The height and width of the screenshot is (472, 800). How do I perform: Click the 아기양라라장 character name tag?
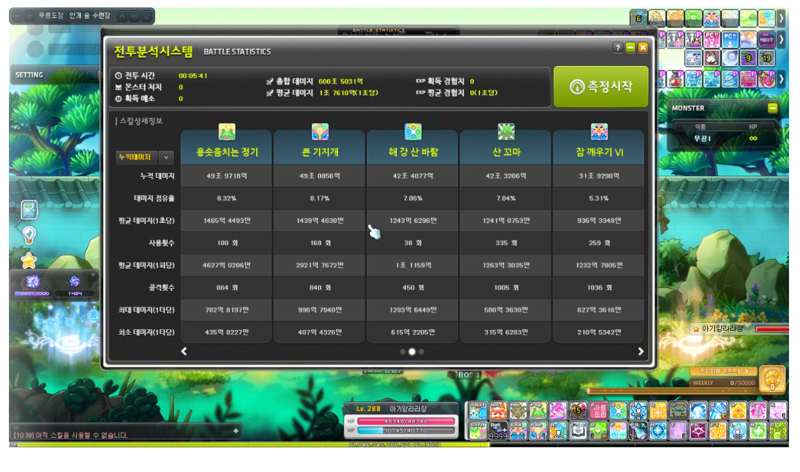723,329
